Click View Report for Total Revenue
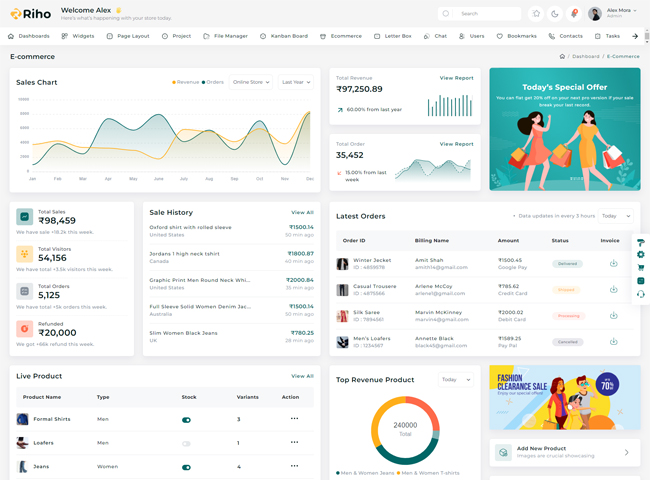 click(x=456, y=78)
